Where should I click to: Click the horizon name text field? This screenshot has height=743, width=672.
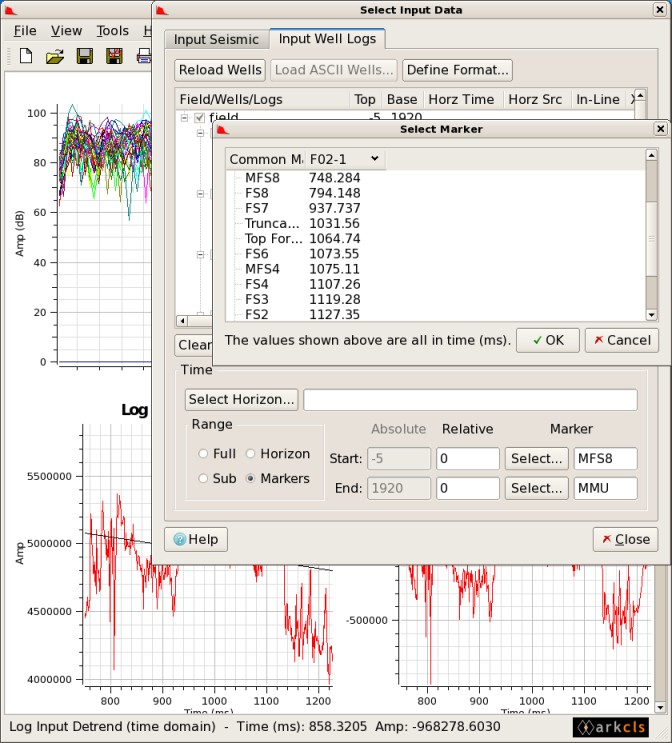pyautogui.click(x=470, y=399)
